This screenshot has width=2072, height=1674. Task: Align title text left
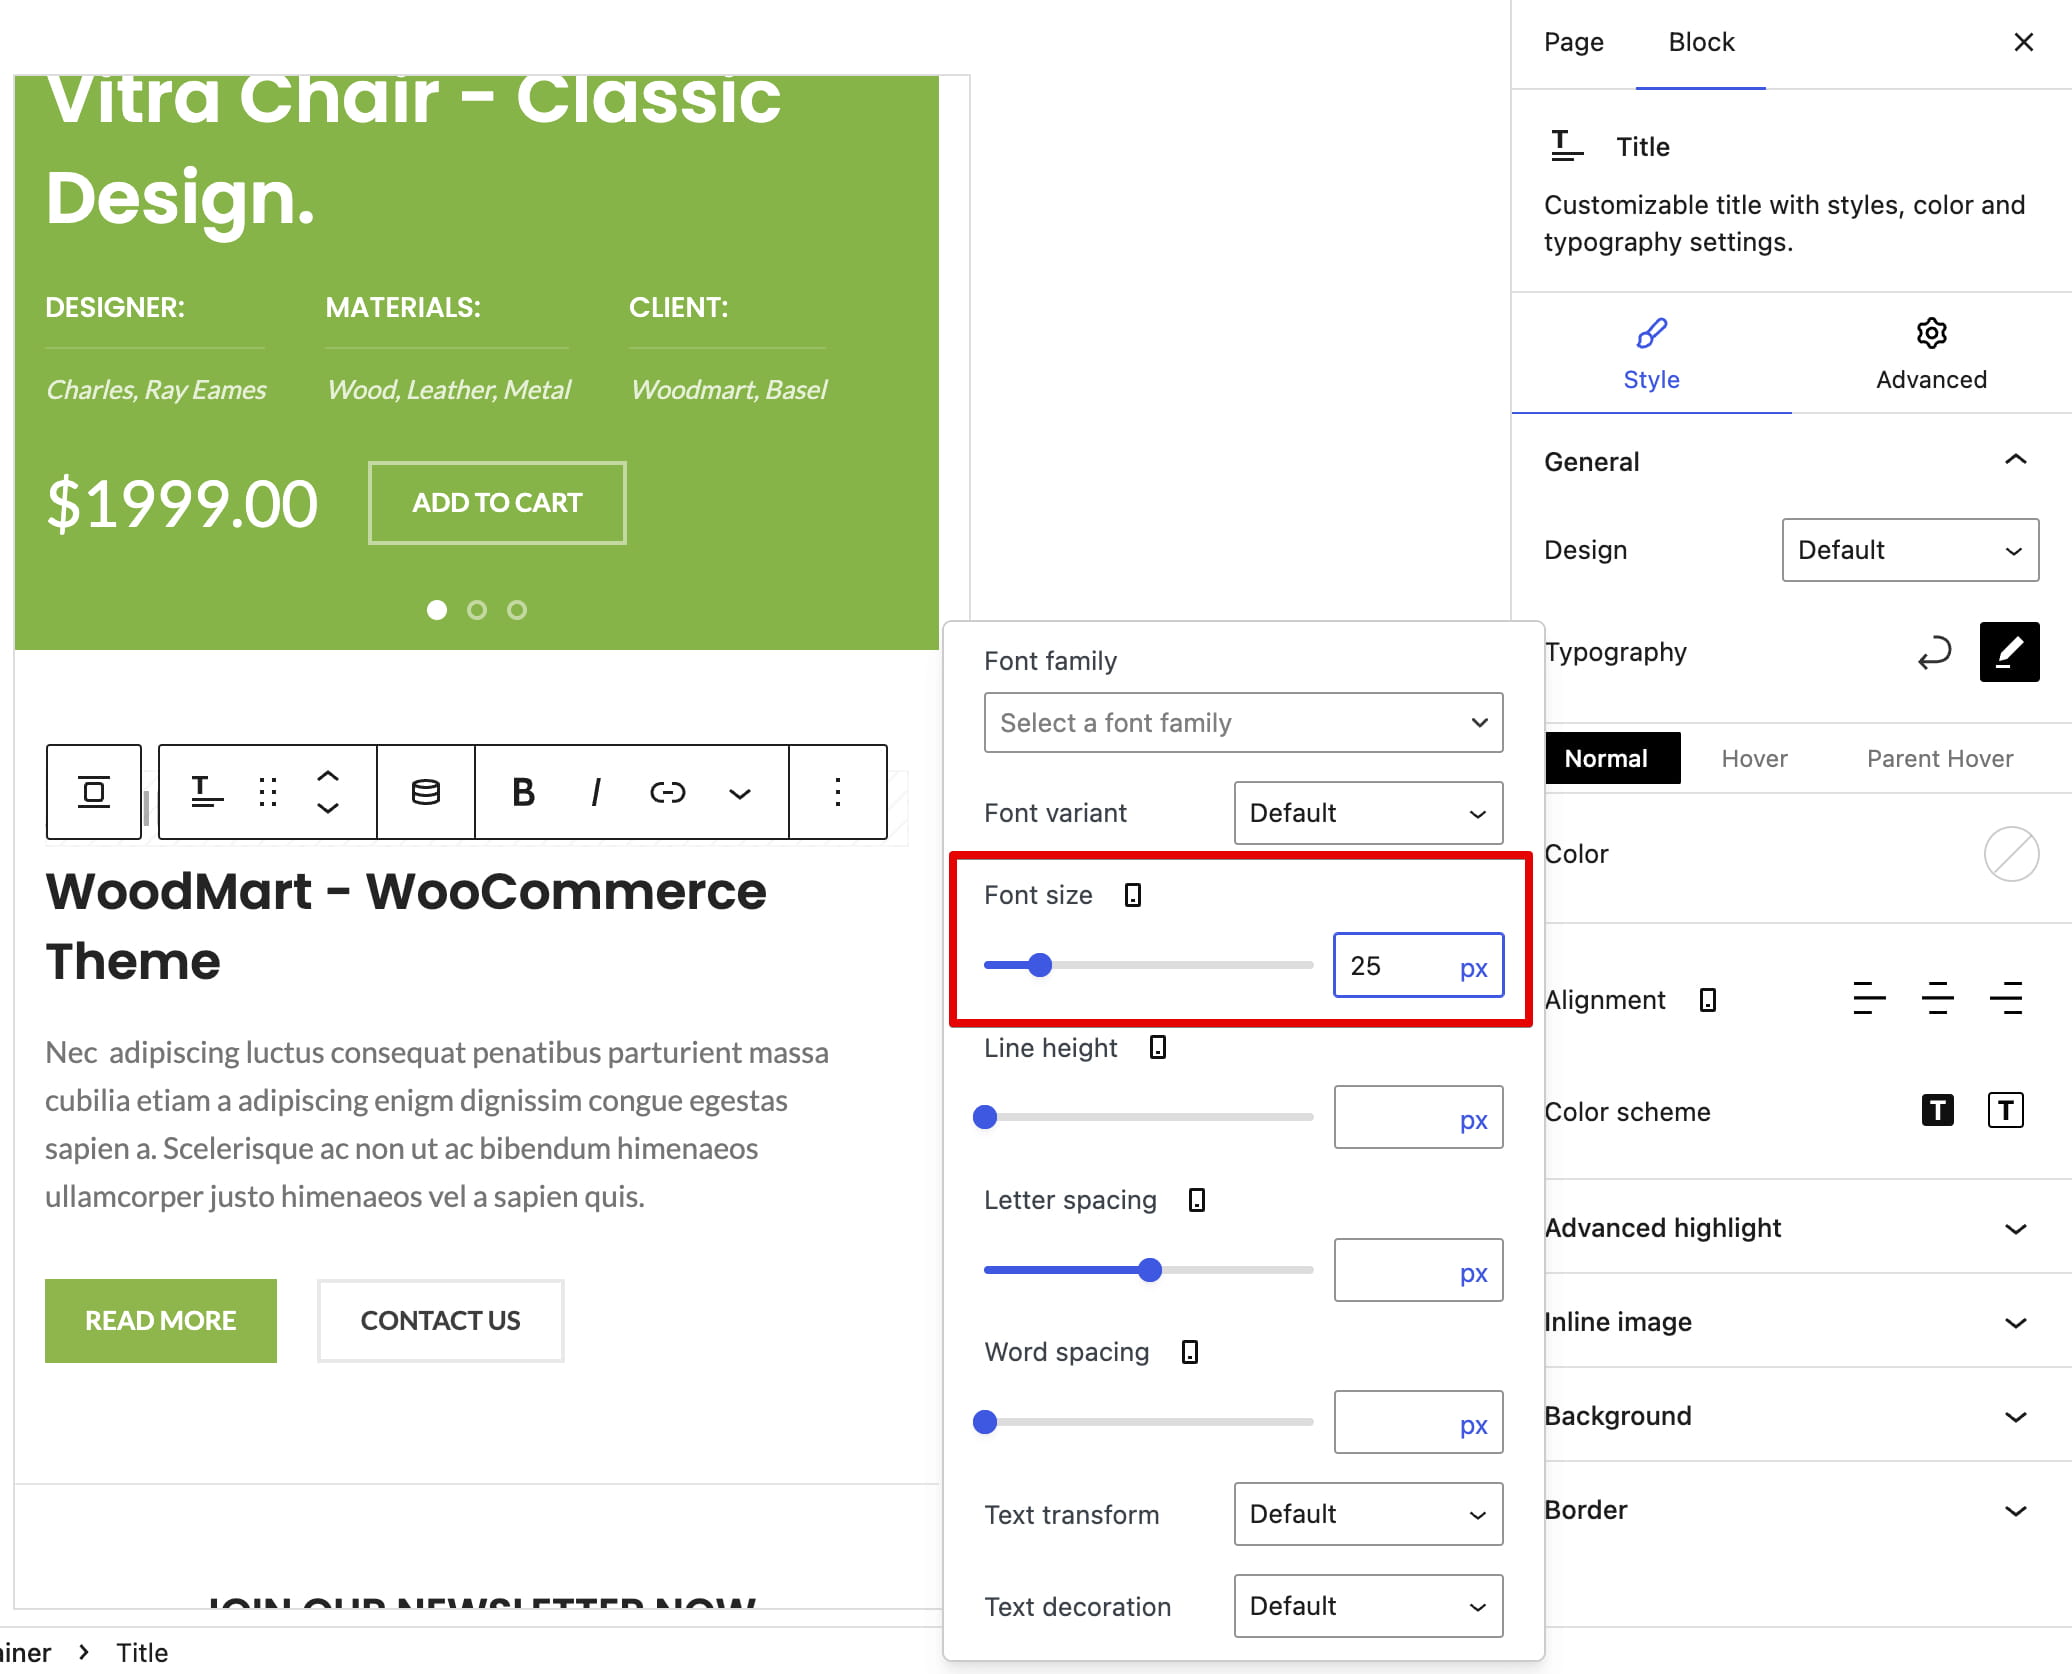point(1869,999)
